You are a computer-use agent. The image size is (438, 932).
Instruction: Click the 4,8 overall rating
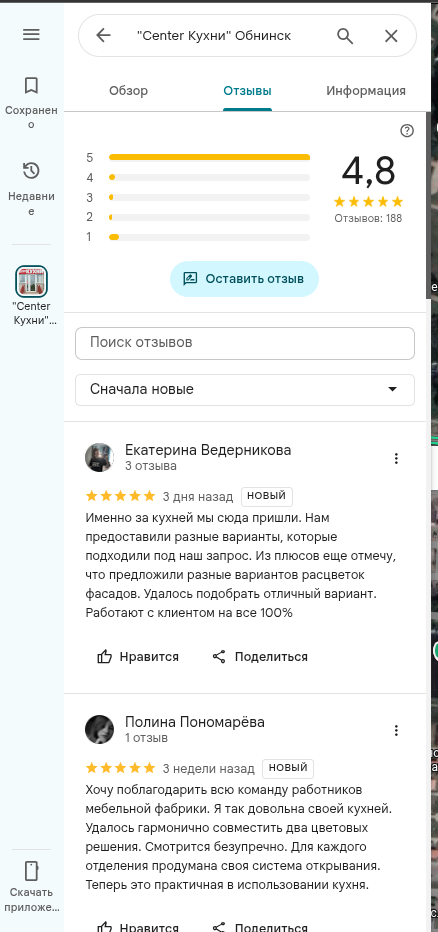coord(368,171)
